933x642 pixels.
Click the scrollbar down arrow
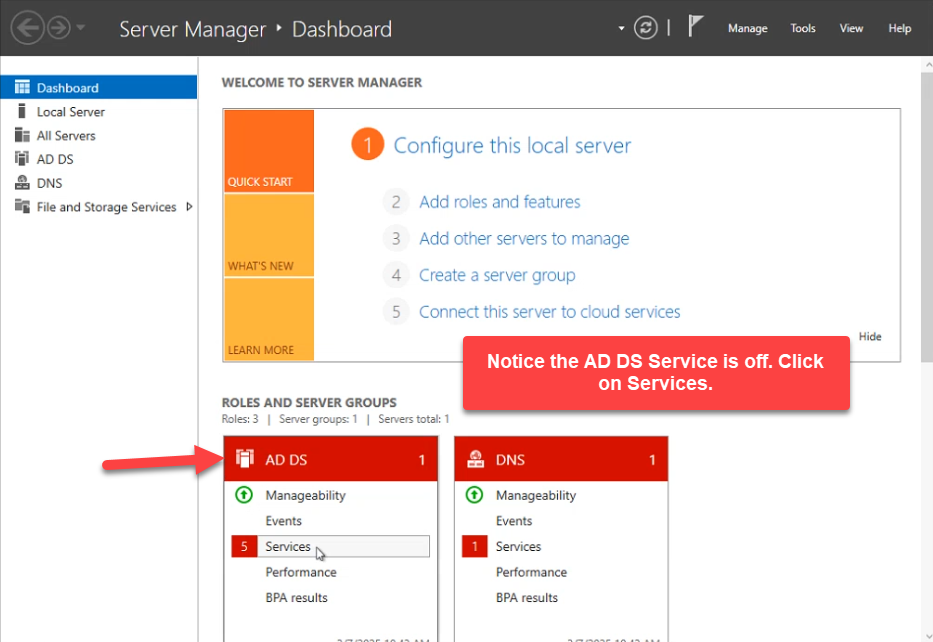pyautogui.click(x=927, y=636)
